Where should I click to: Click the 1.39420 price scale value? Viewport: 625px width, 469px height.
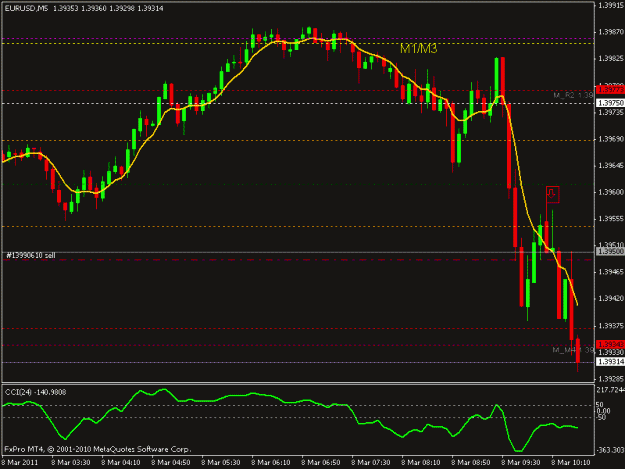611,298
